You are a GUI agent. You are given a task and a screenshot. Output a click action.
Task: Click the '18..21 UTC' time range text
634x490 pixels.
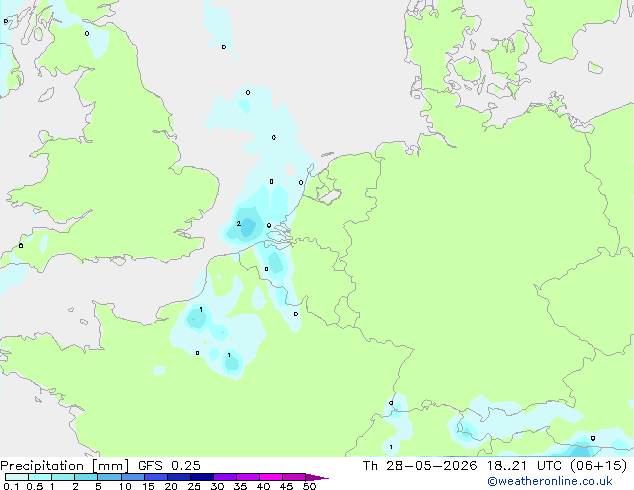(x=524, y=466)
